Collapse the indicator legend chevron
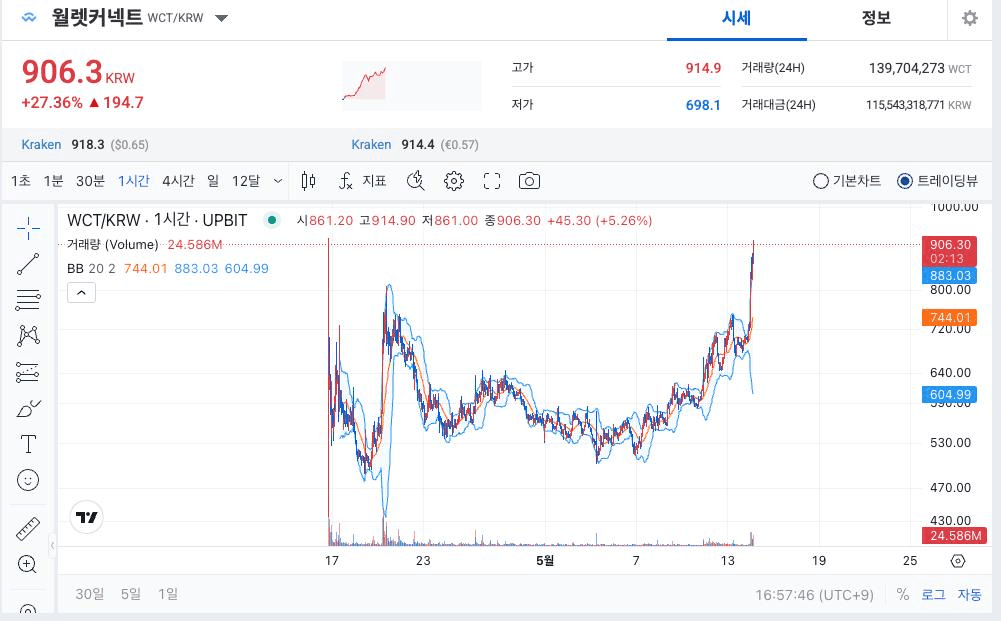Viewport: 1001px width, 621px height. pos(82,293)
